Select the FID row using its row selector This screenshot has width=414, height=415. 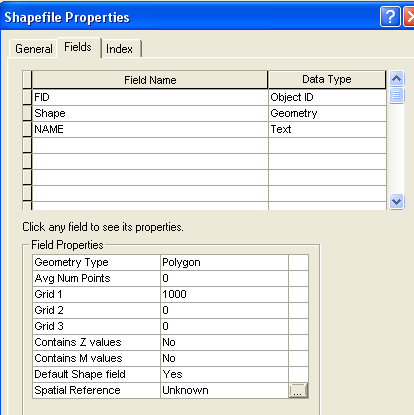[x=27, y=97]
